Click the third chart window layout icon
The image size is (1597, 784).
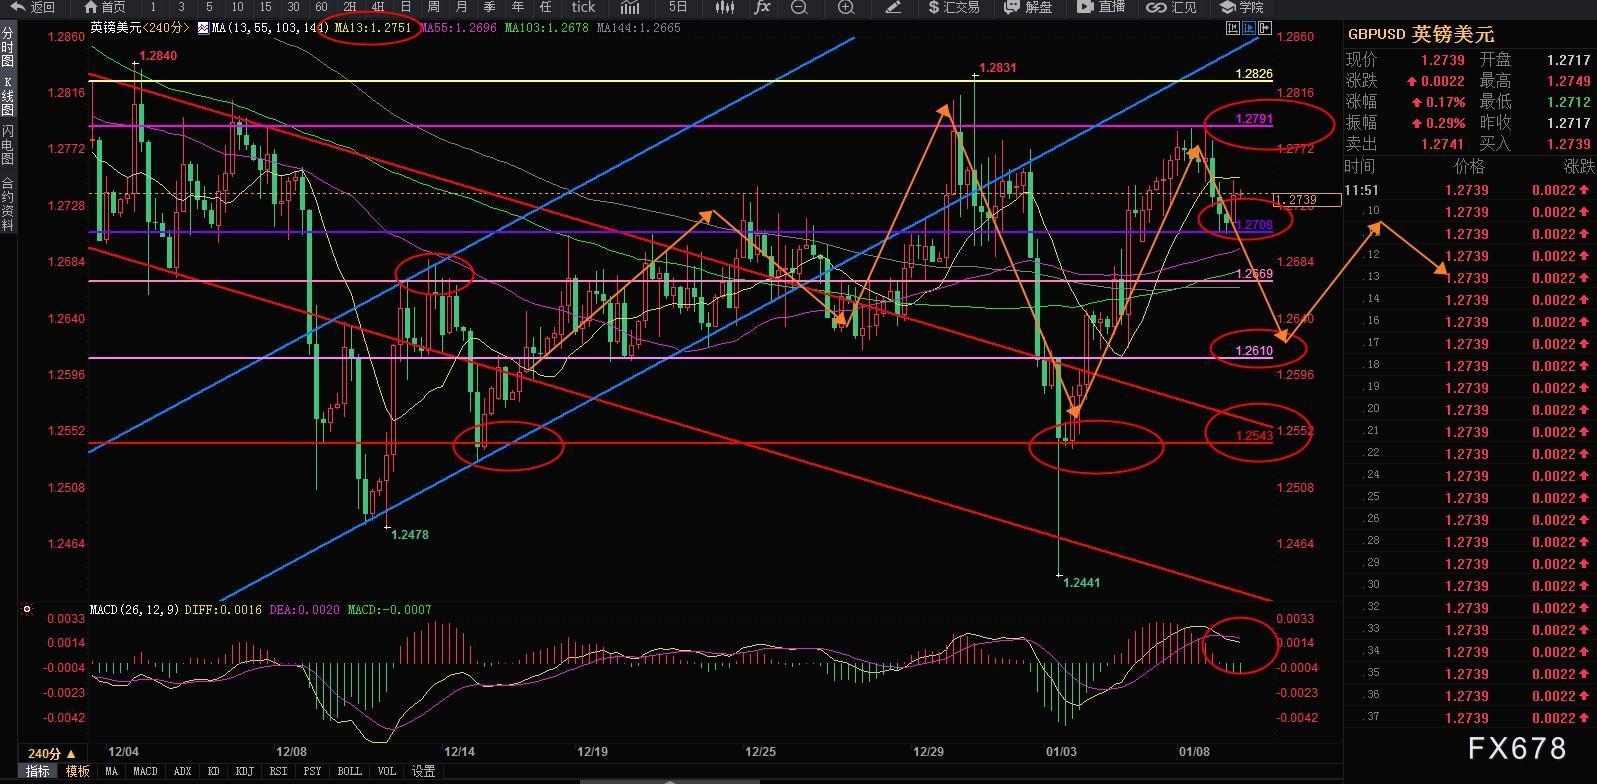(x=1265, y=28)
